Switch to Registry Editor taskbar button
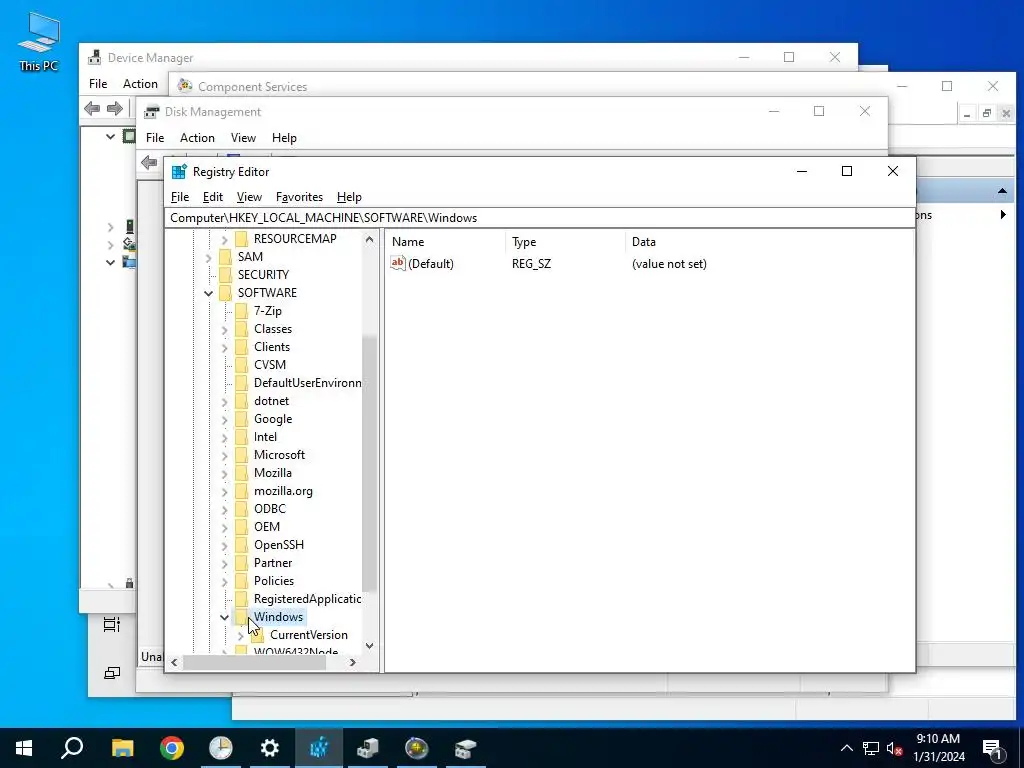The height and width of the screenshot is (768, 1024). coord(319,748)
